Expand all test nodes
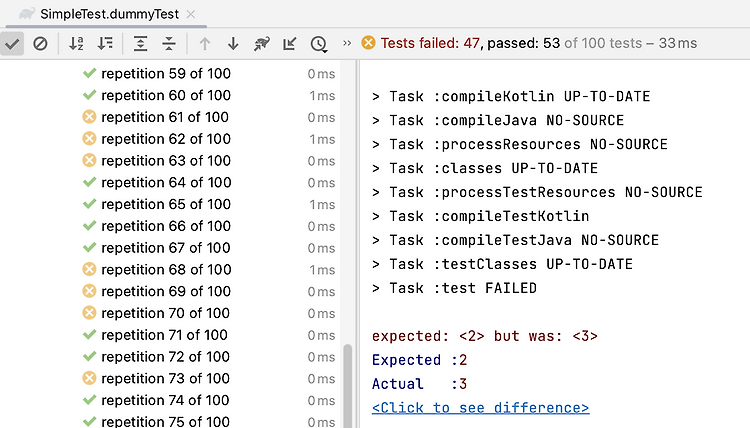Viewport: 750px width, 428px height. point(140,44)
